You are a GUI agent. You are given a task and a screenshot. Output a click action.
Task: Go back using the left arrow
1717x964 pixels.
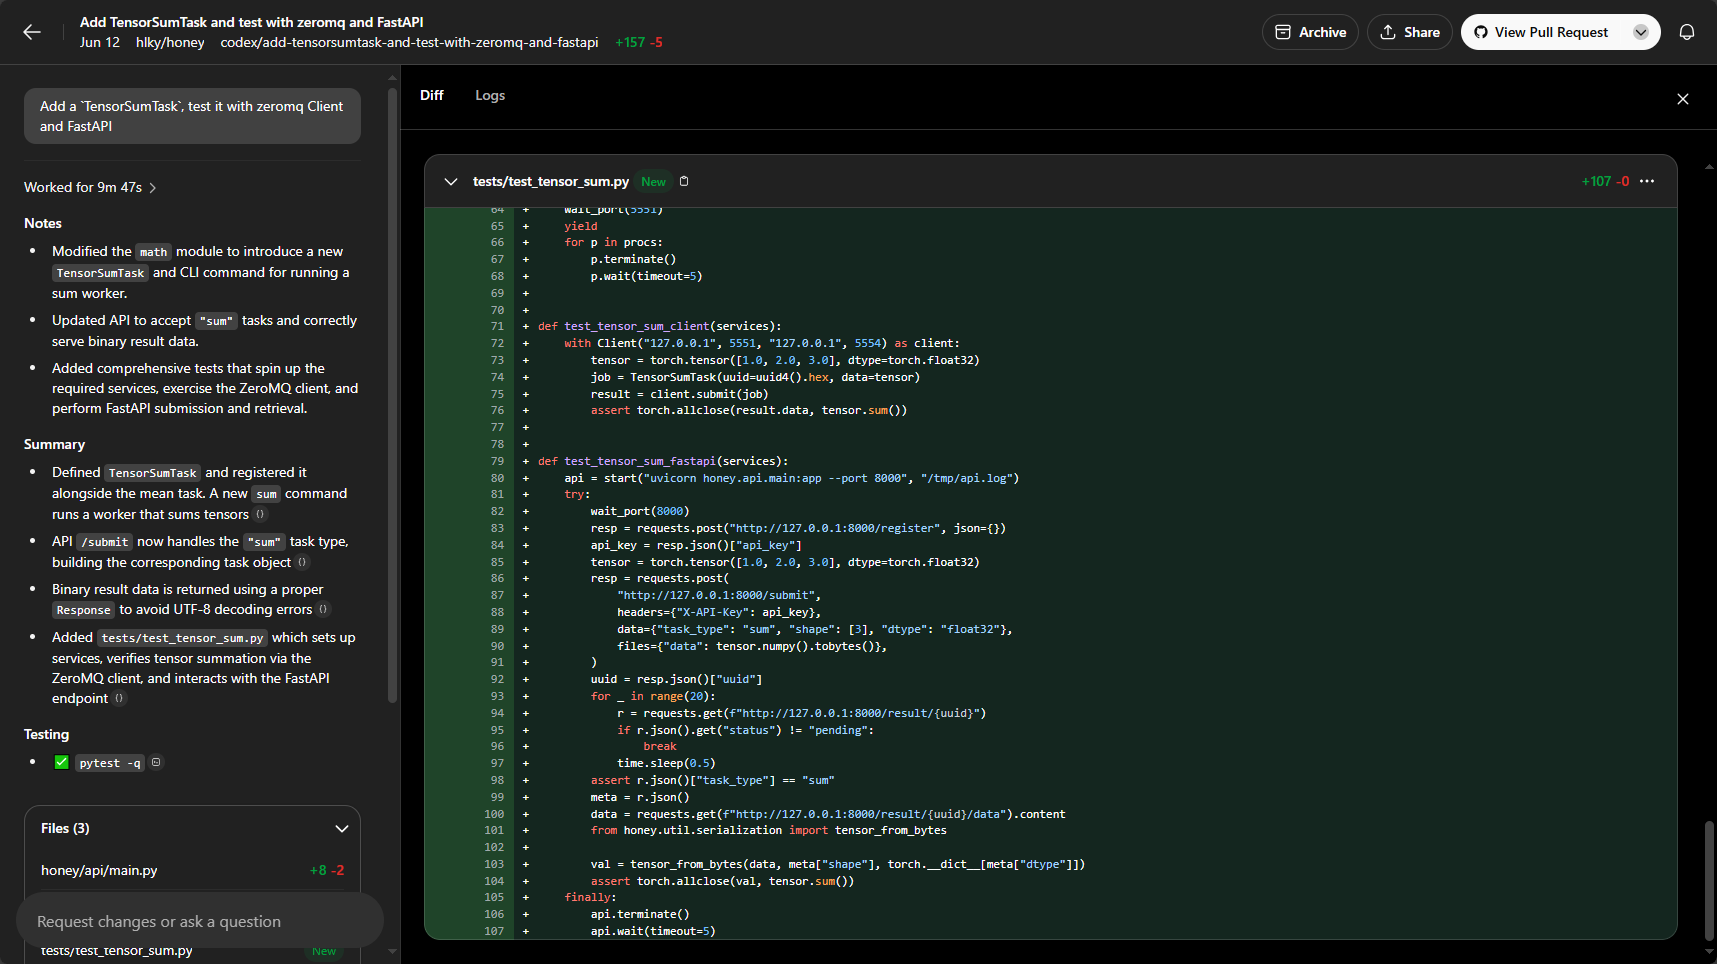coord(32,32)
